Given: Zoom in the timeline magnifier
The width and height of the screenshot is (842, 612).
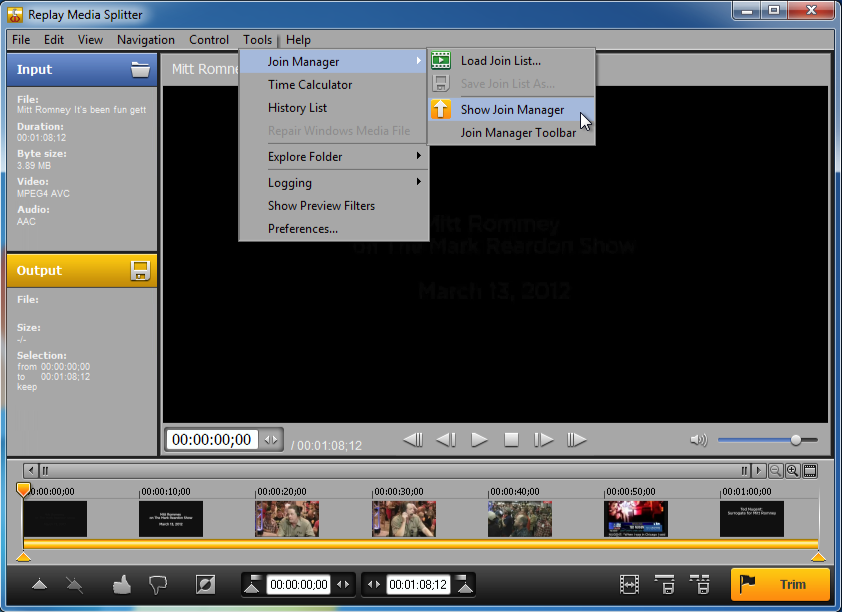Looking at the screenshot, I should pos(793,471).
